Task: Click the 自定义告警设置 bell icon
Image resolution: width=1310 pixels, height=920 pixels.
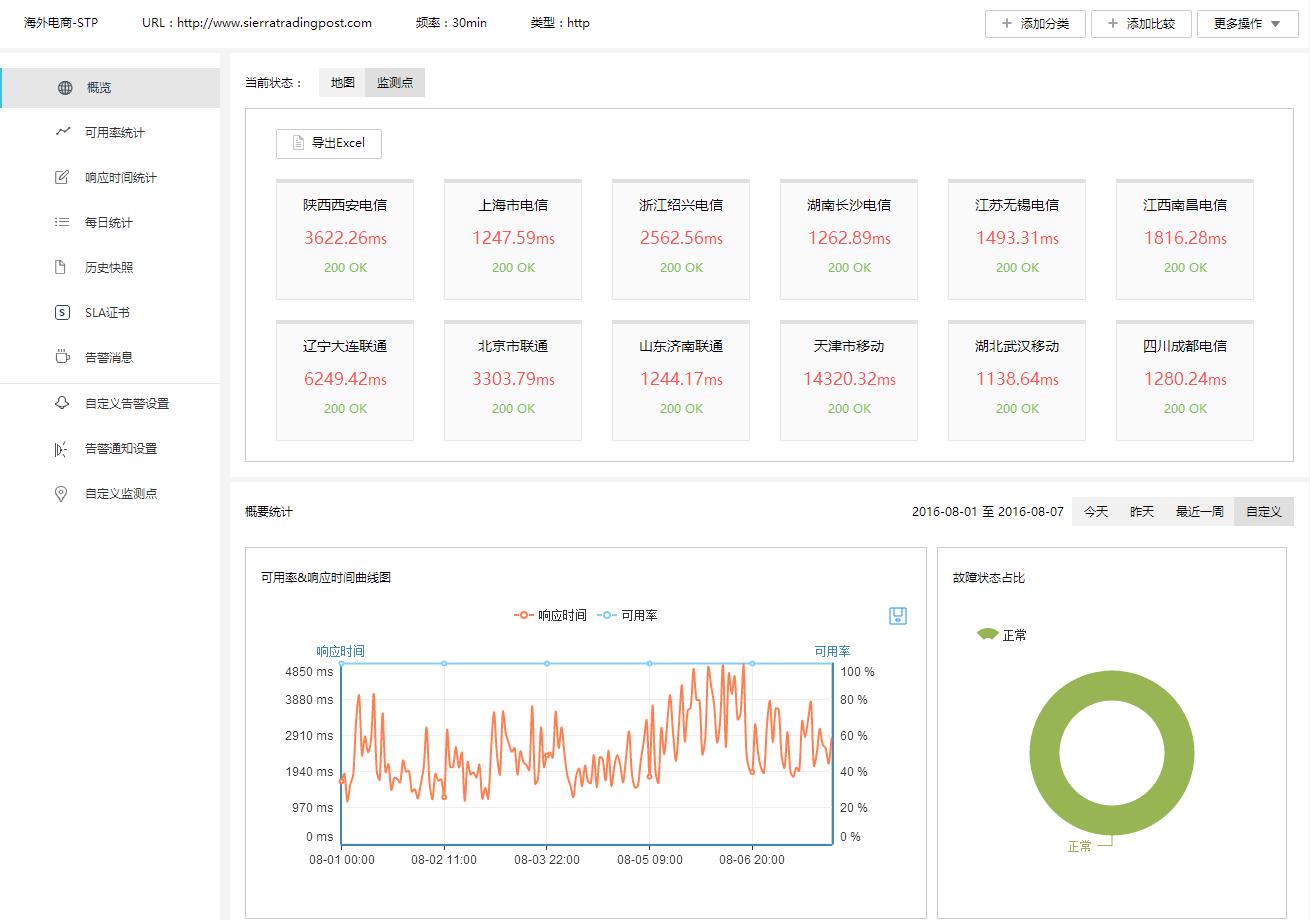Action: click(x=62, y=403)
